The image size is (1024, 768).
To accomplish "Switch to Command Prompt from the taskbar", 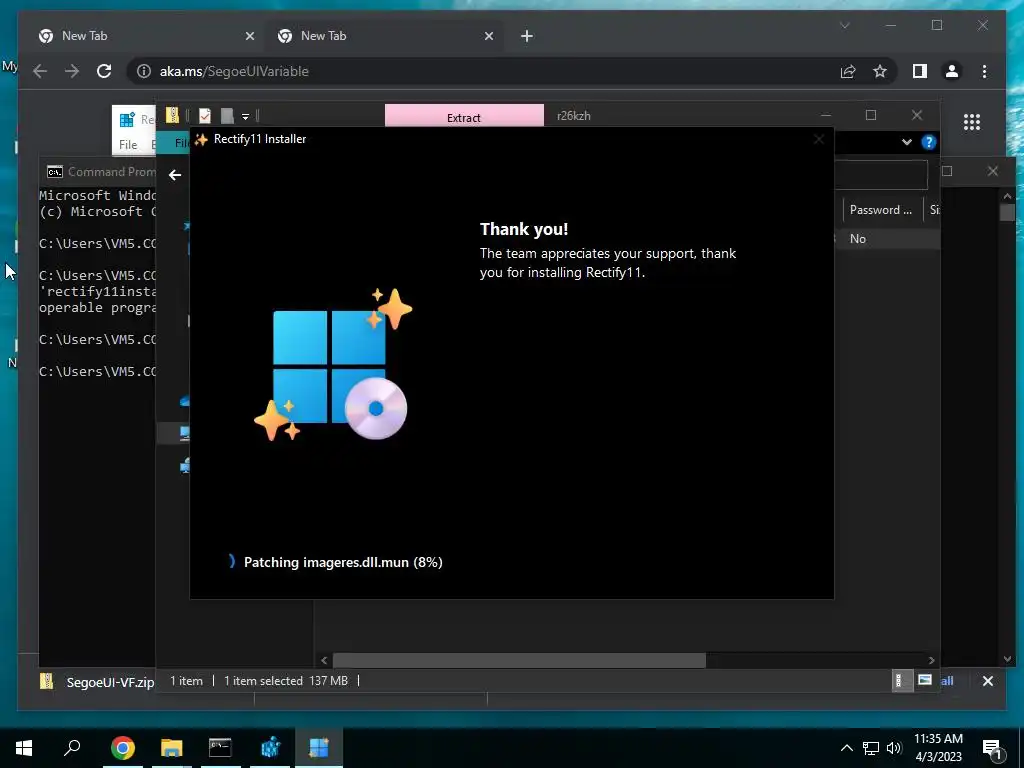I will coord(220,748).
